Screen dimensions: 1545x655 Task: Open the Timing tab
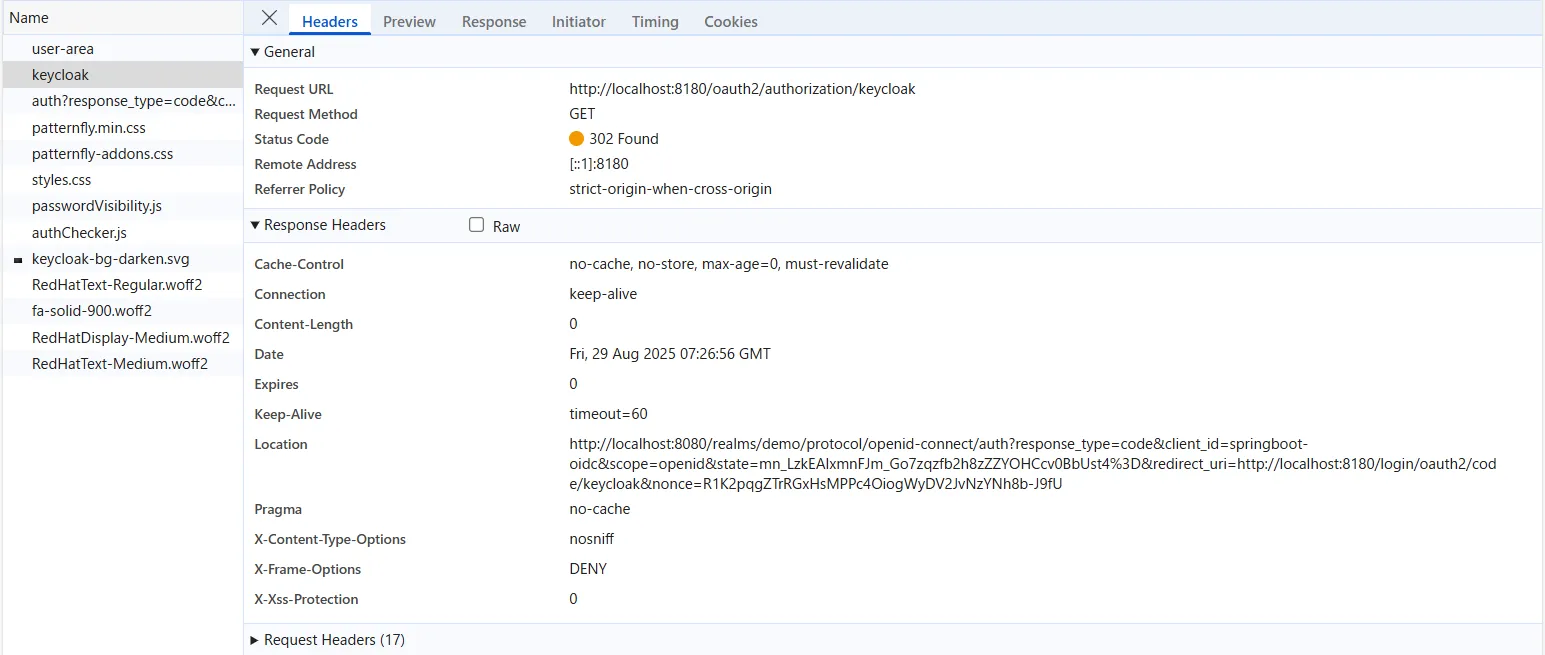[x=654, y=21]
